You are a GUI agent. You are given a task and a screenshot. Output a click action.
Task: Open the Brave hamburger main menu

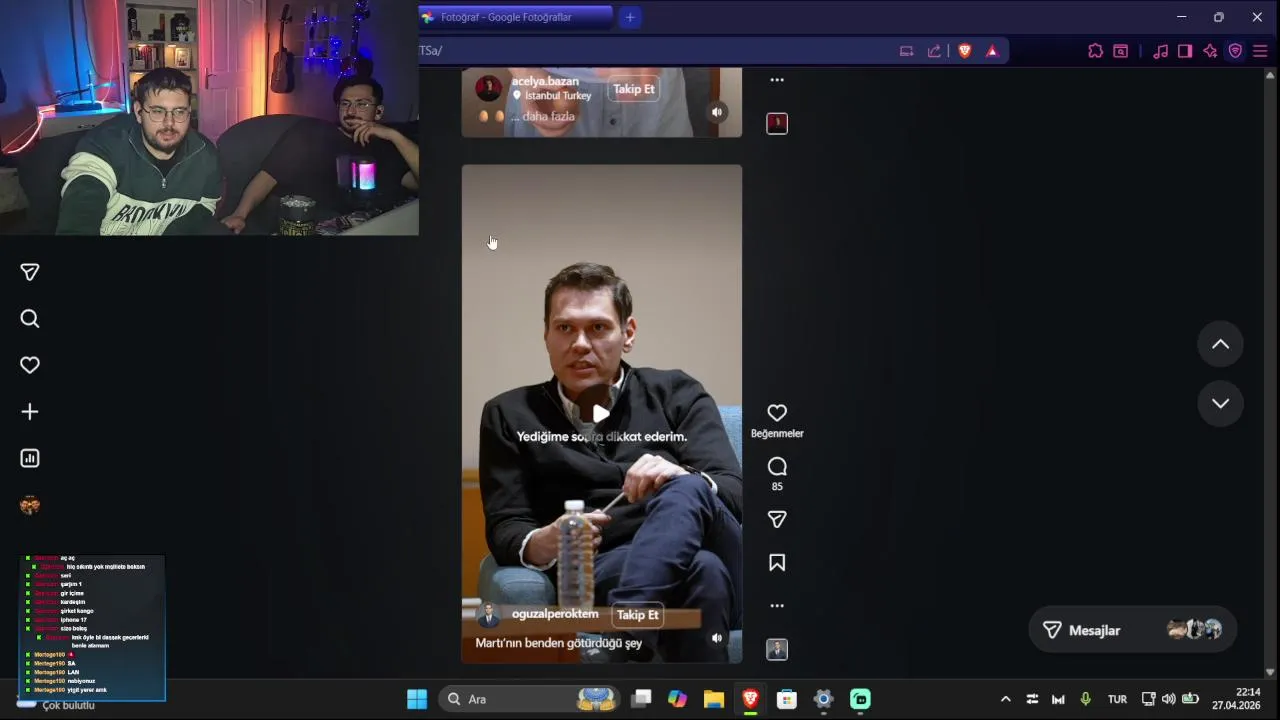click(x=1261, y=51)
